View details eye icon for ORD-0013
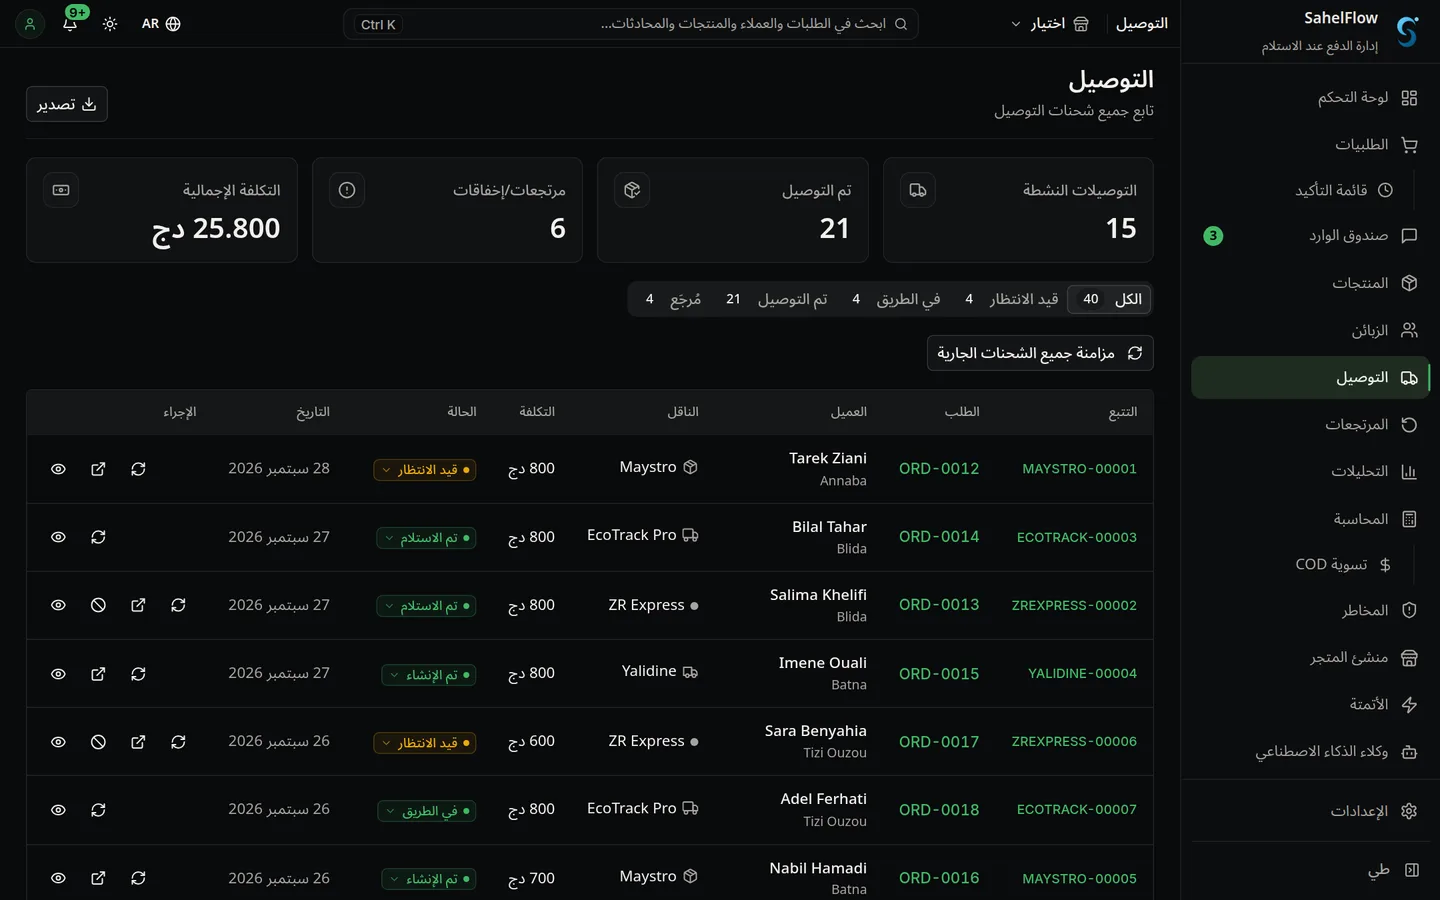Viewport: 1440px width, 900px height. click(x=58, y=605)
